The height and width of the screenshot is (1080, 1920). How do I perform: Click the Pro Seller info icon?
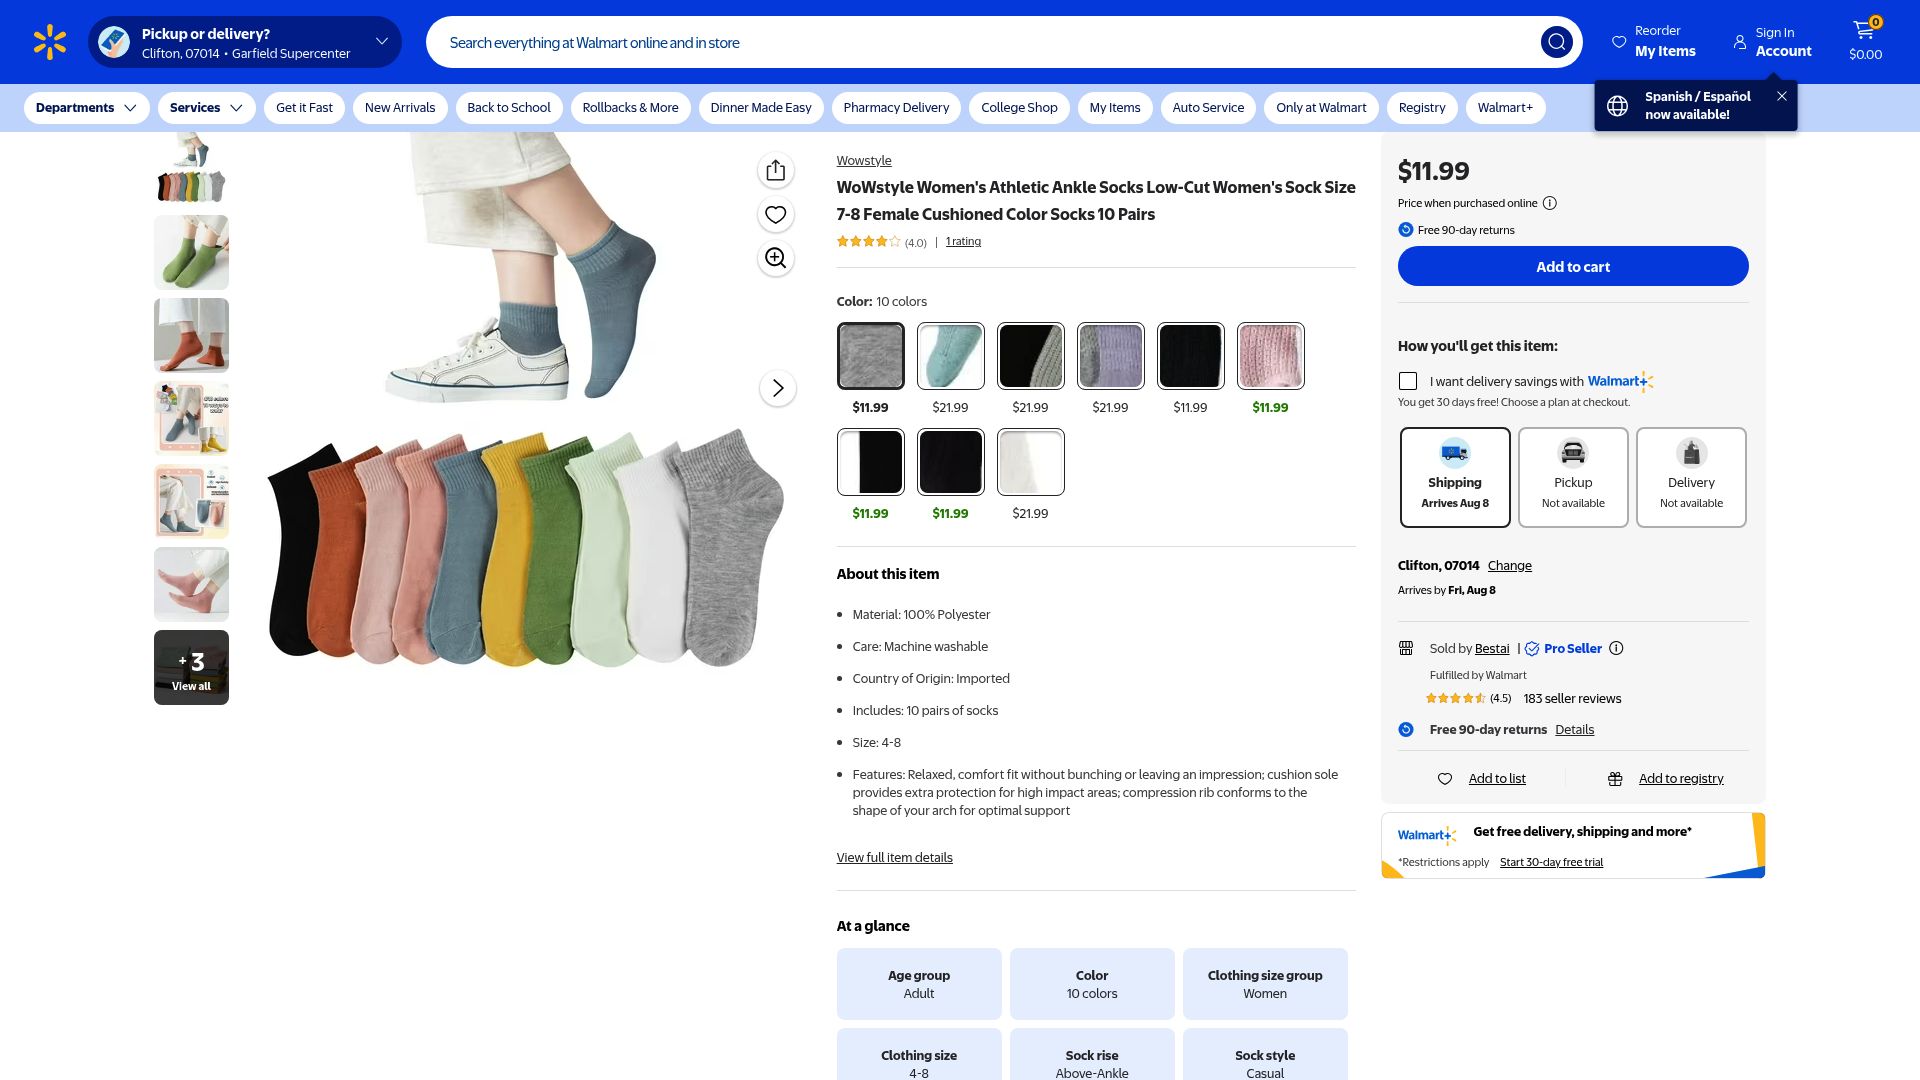click(x=1616, y=648)
